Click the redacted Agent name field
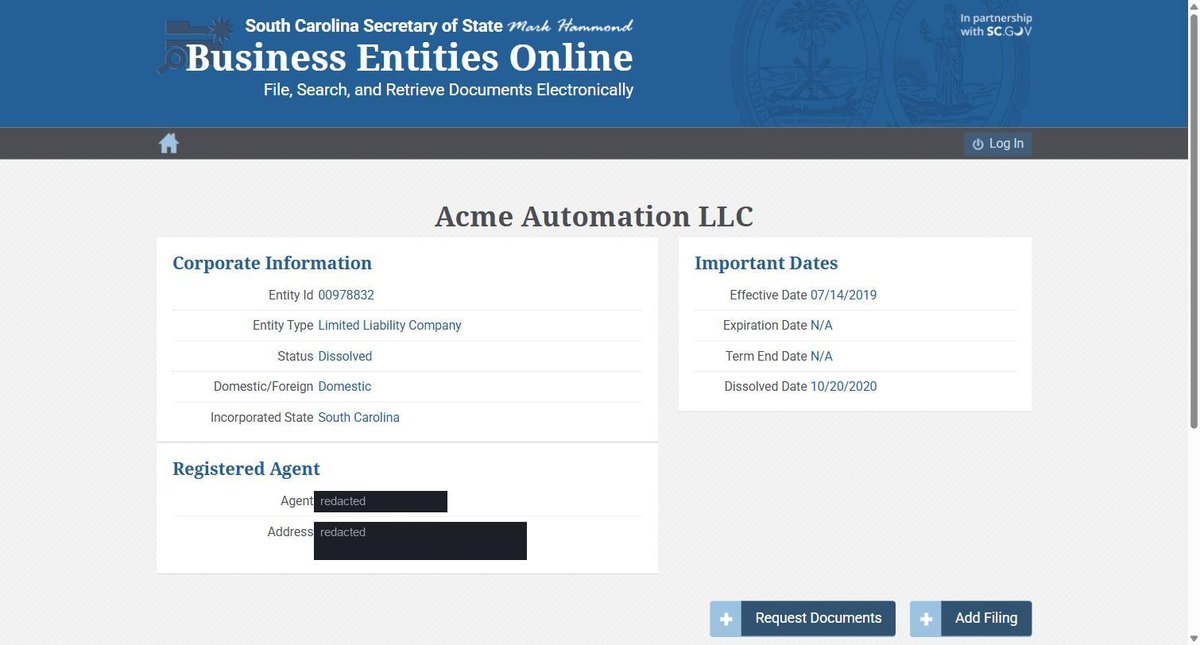Viewport: 1200px width, 645px height. tap(381, 501)
